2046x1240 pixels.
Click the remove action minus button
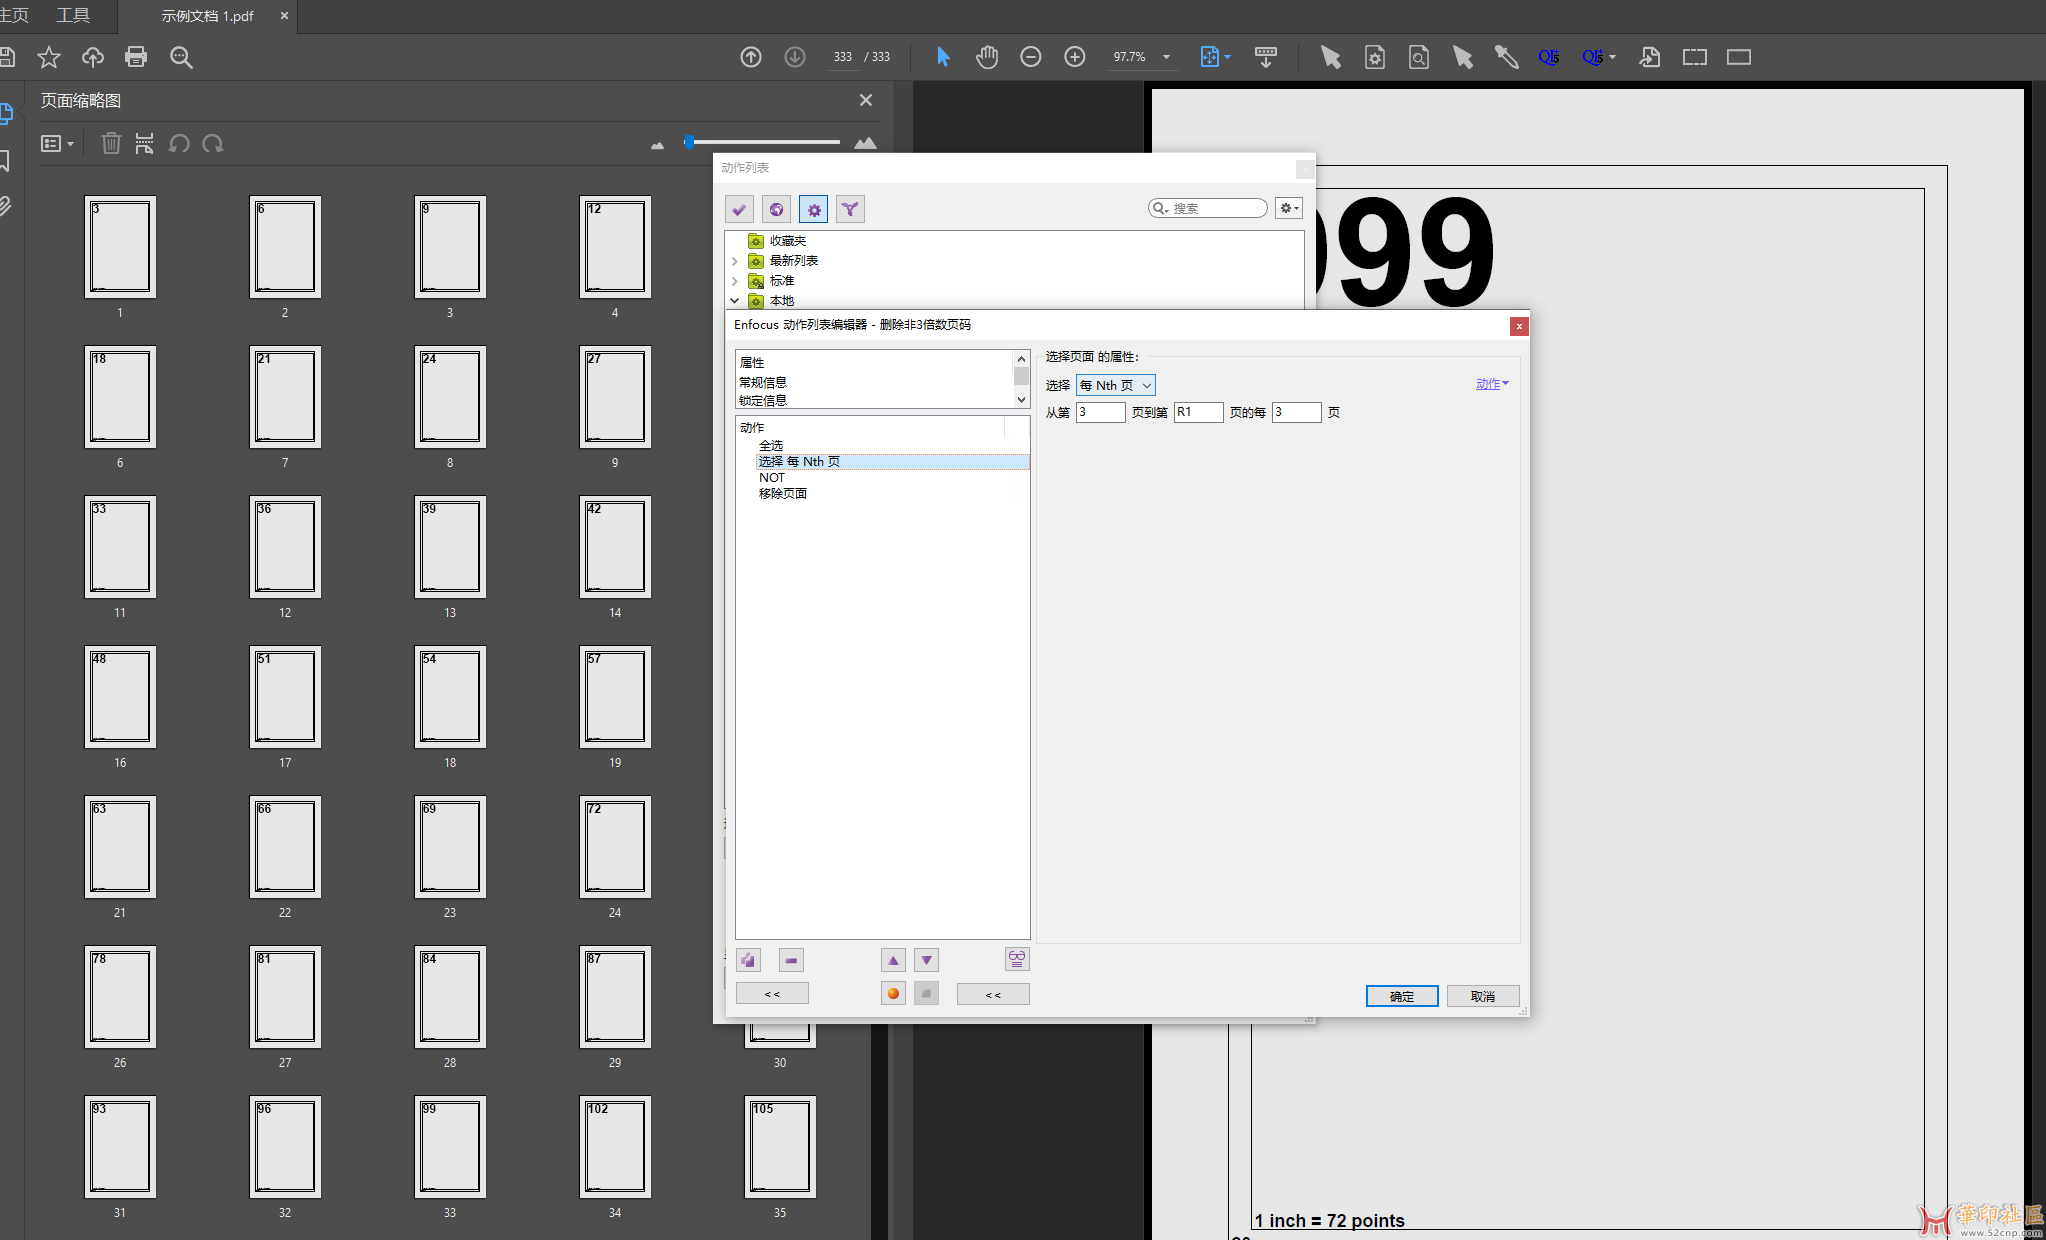point(791,960)
